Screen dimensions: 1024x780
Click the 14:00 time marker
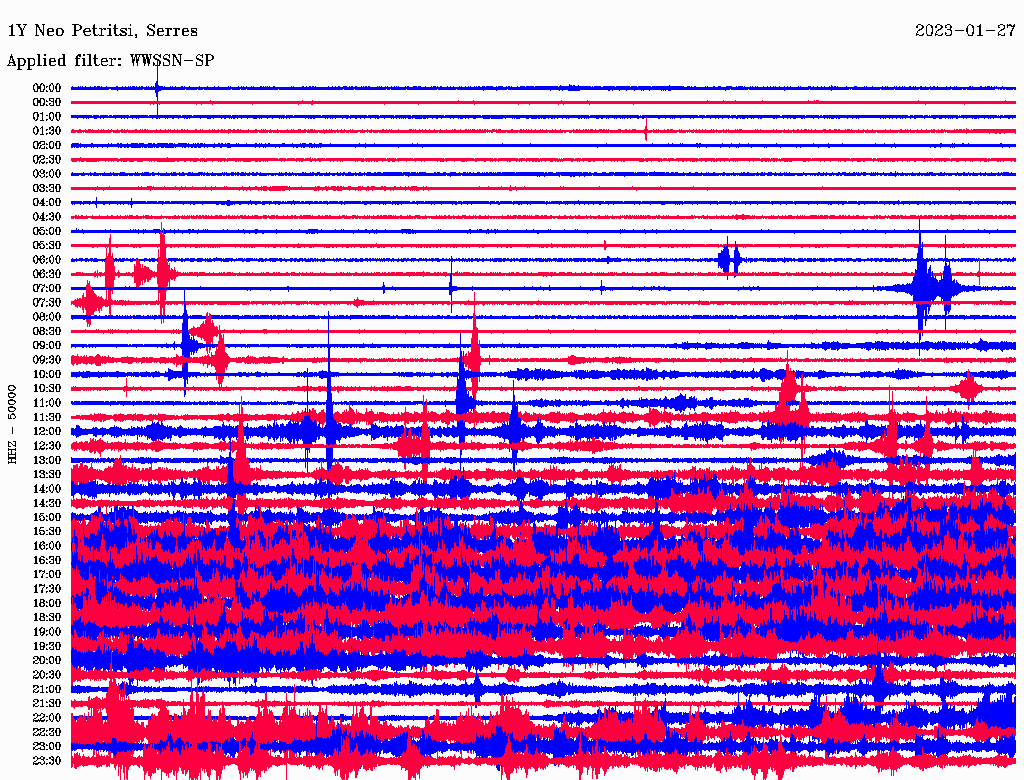(47, 488)
